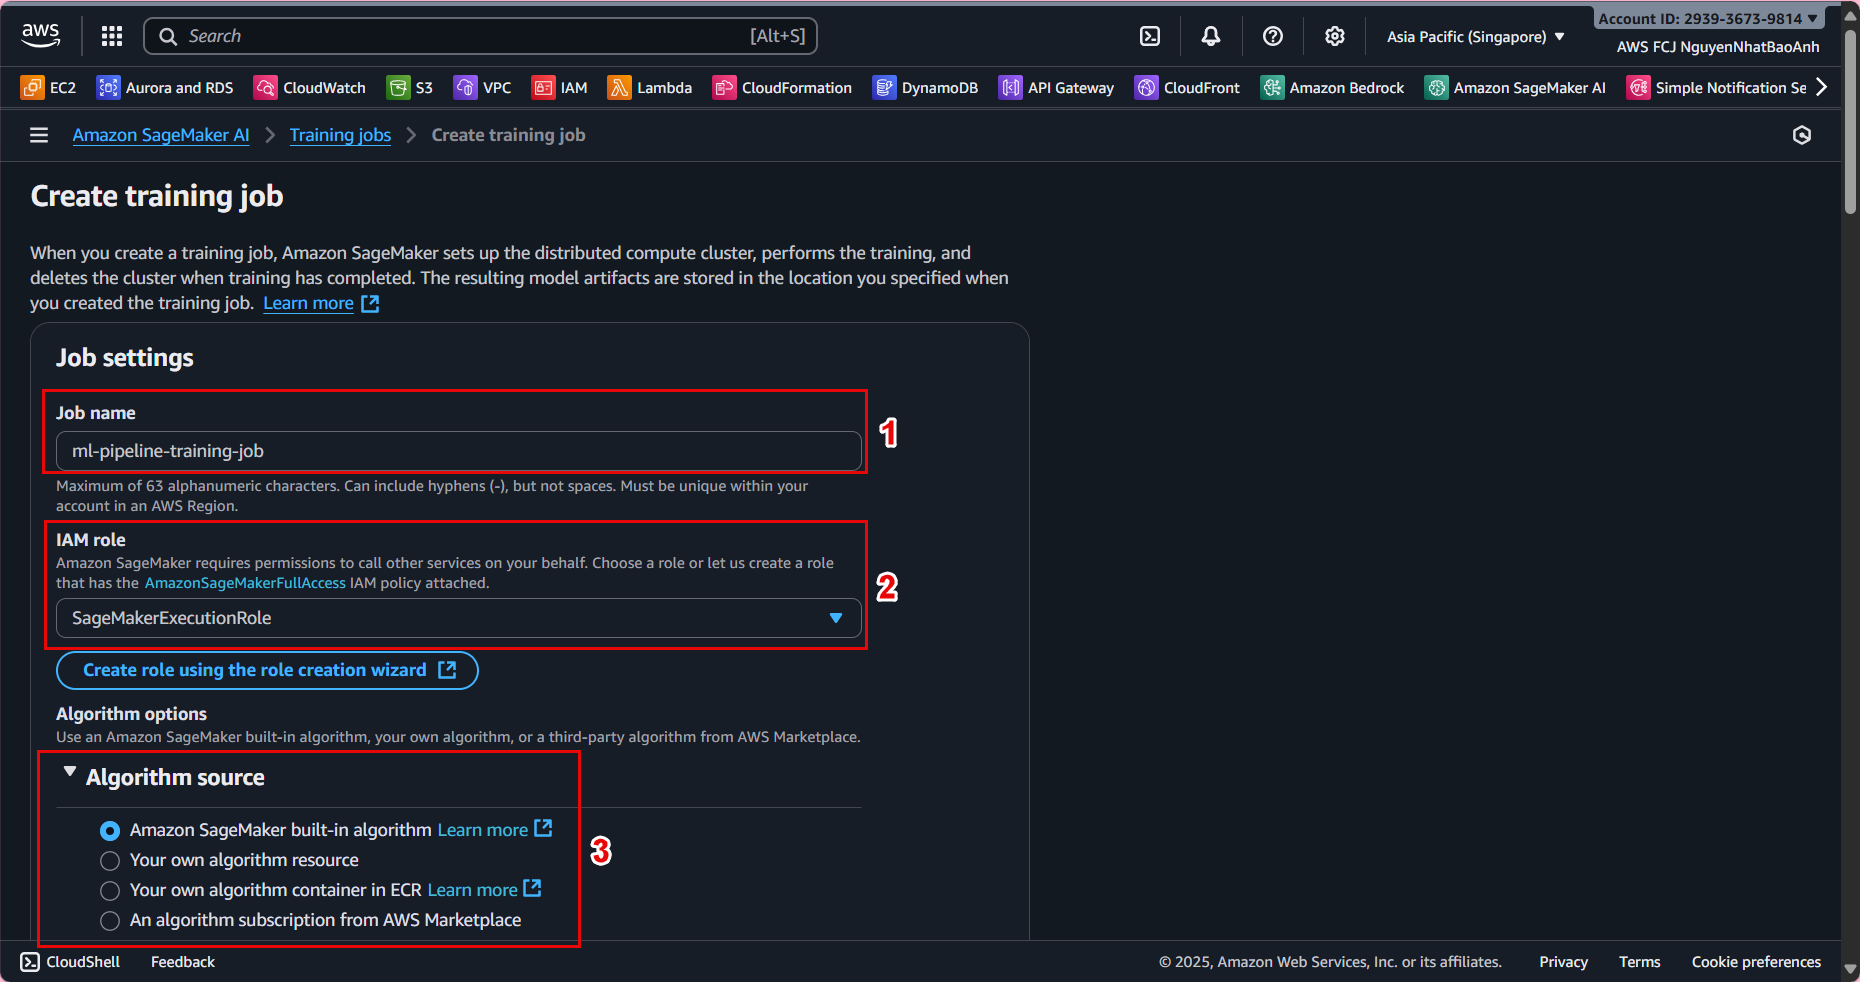Go to the AWS console home logo
Screen dimensions: 1860x982
tap(41, 36)
